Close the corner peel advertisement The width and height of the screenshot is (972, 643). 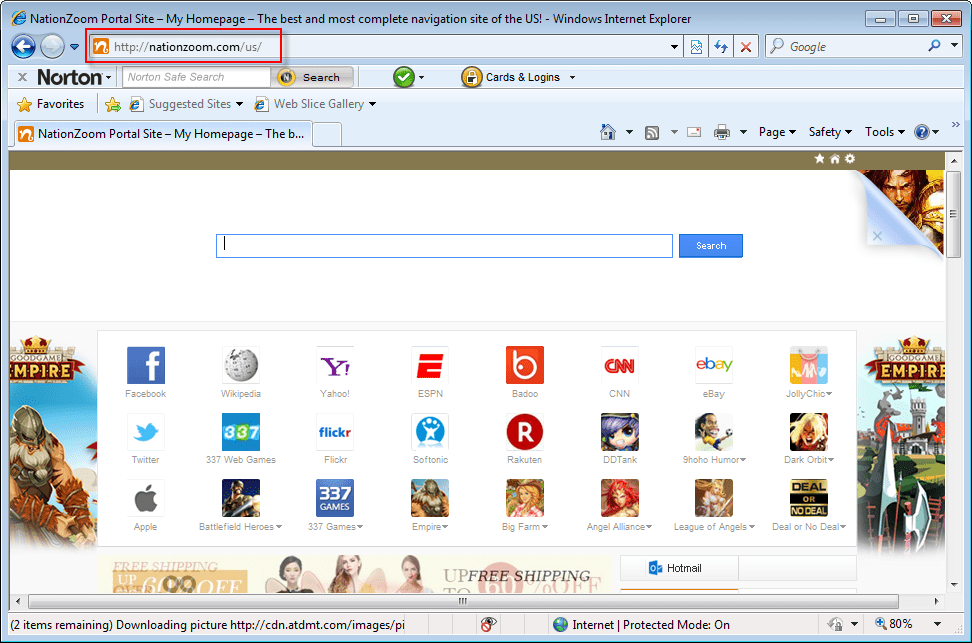(x=877, y=236)
